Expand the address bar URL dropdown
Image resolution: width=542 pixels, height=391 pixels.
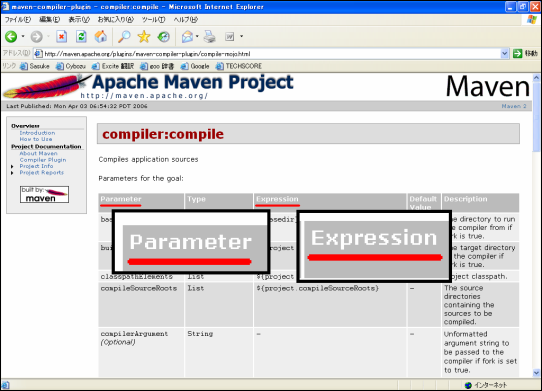[x=504, y=54]
